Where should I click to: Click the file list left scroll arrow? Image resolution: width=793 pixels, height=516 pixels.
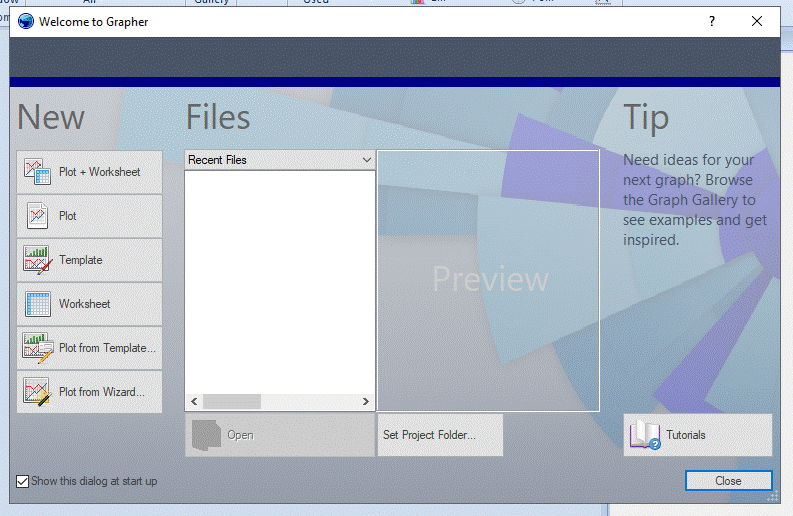(x=194, y=401)
